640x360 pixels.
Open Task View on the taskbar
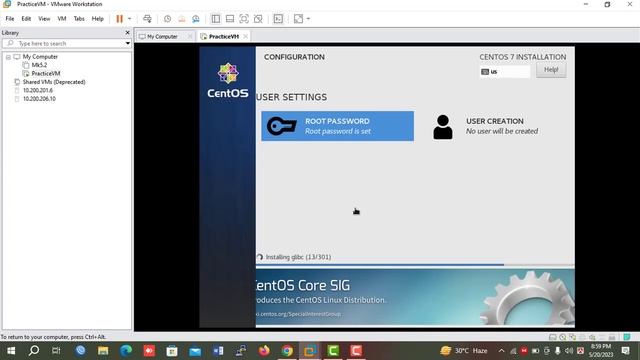tap(56, 351)
